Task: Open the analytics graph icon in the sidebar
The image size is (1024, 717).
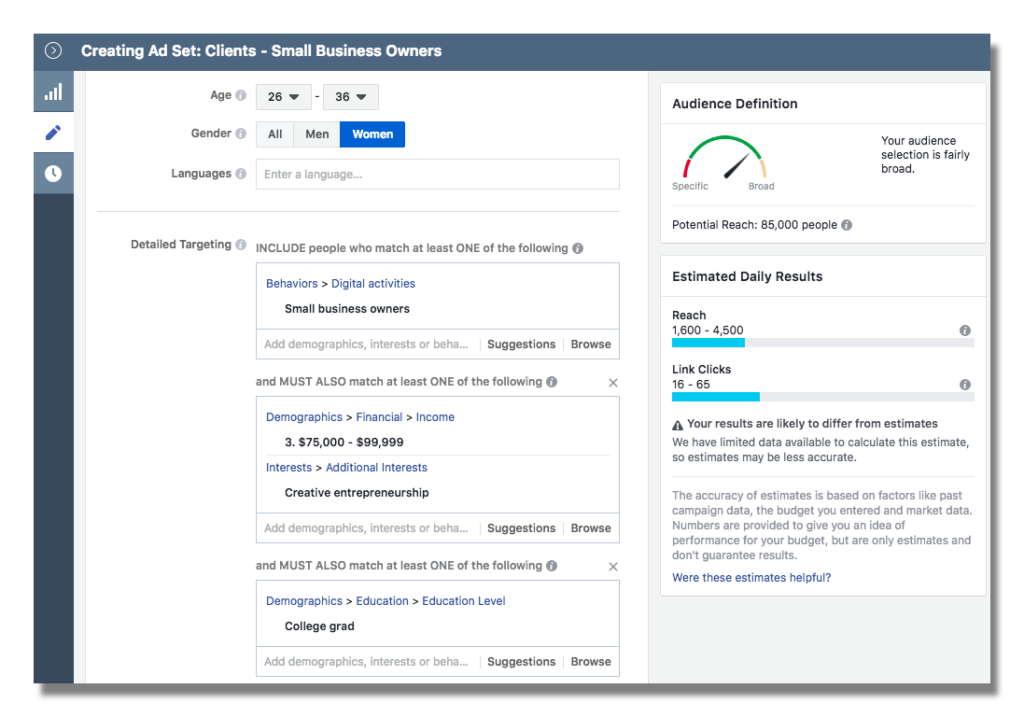Action: coord(53,91)
